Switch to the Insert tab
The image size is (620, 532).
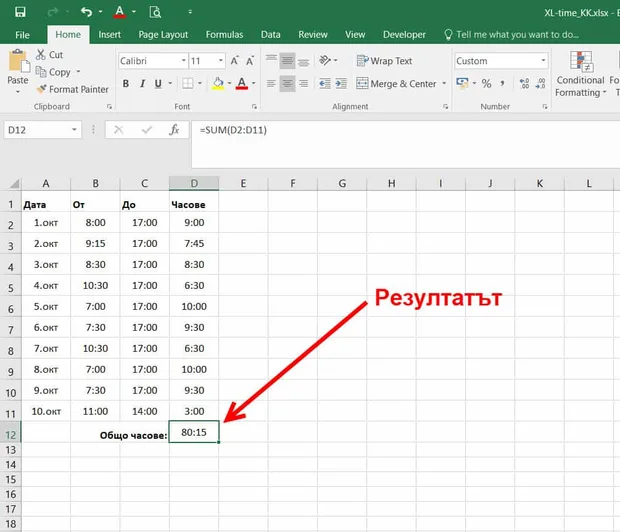[110, 35]
